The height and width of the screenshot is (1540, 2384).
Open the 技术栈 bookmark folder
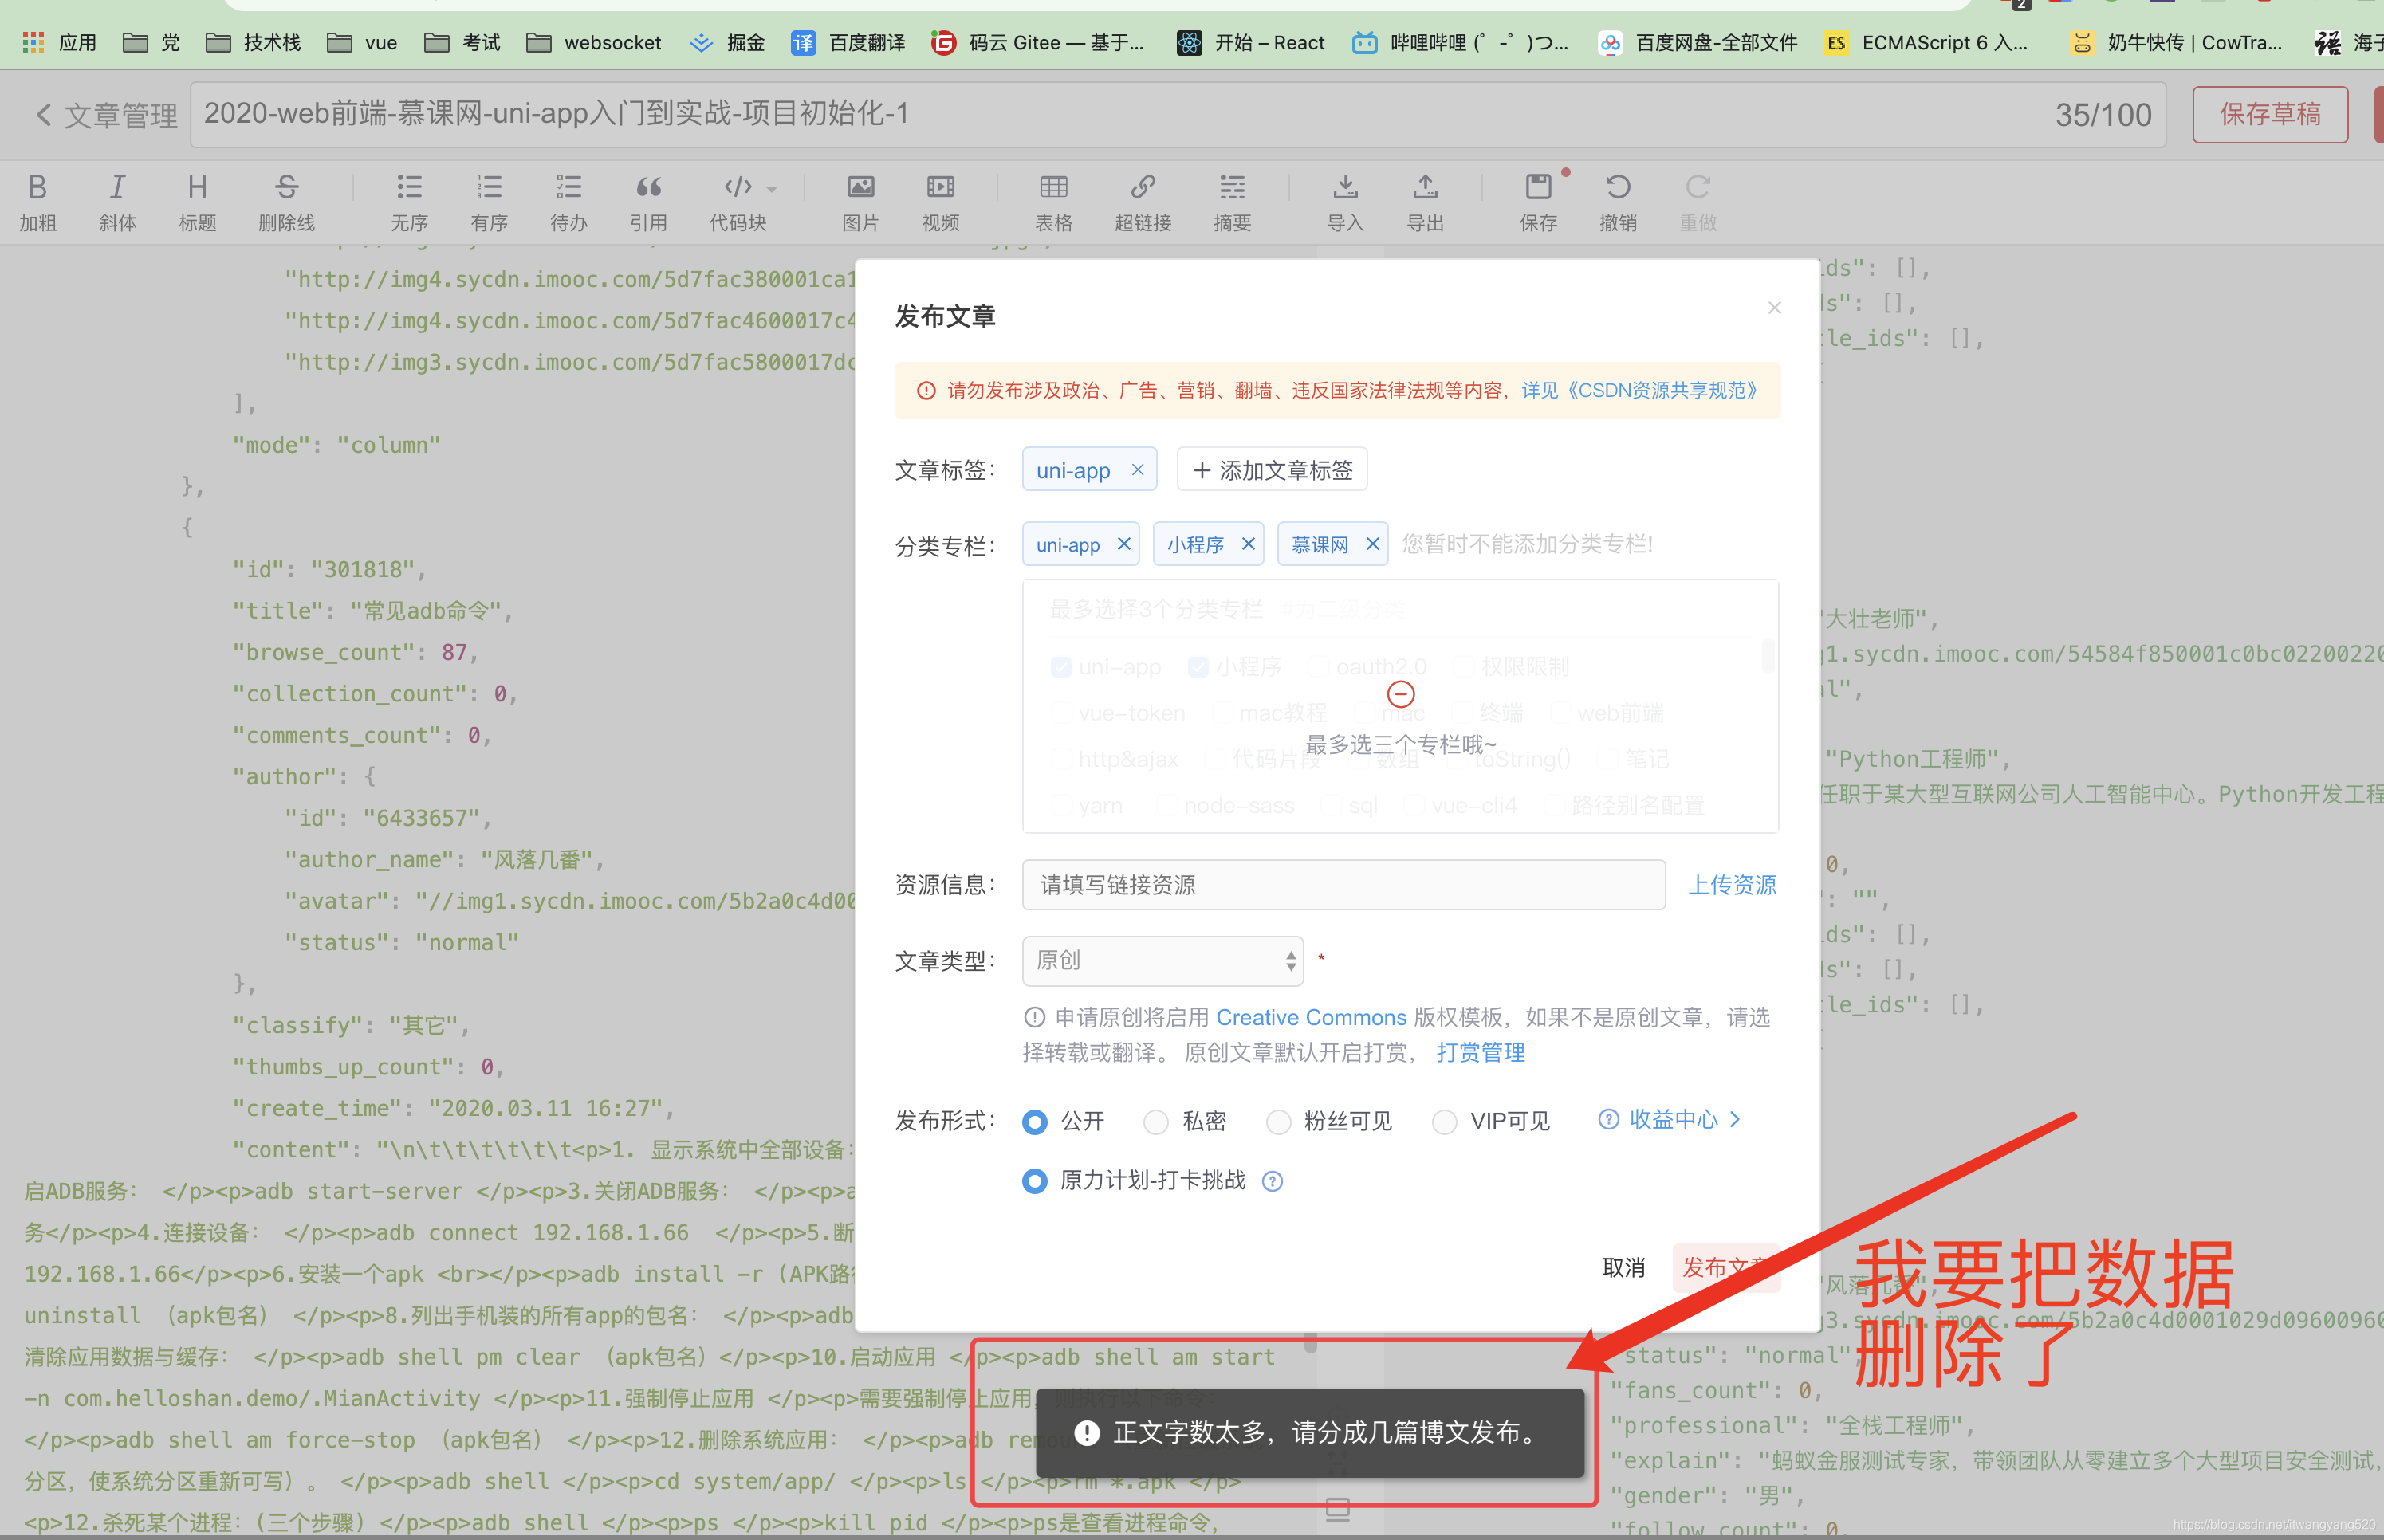(253, 42)
